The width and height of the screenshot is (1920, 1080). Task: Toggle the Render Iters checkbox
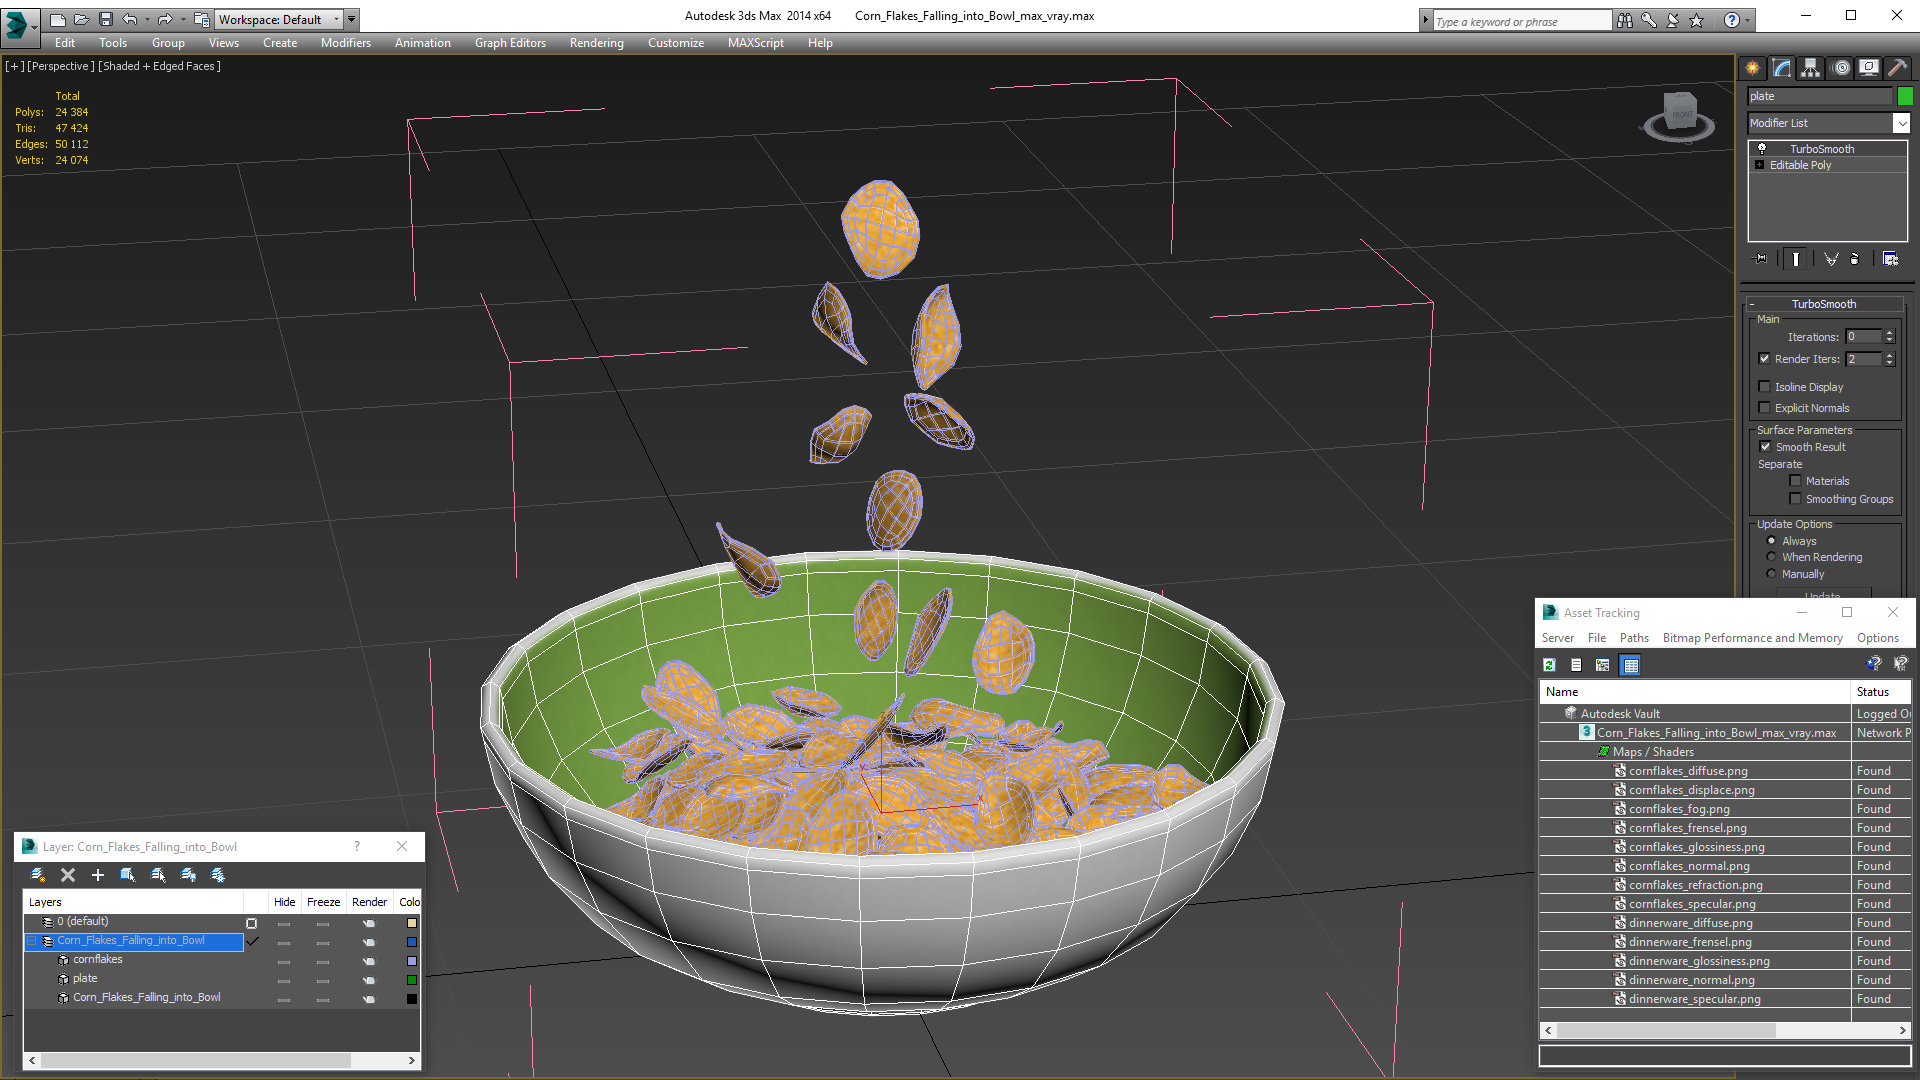(1764, 359)
